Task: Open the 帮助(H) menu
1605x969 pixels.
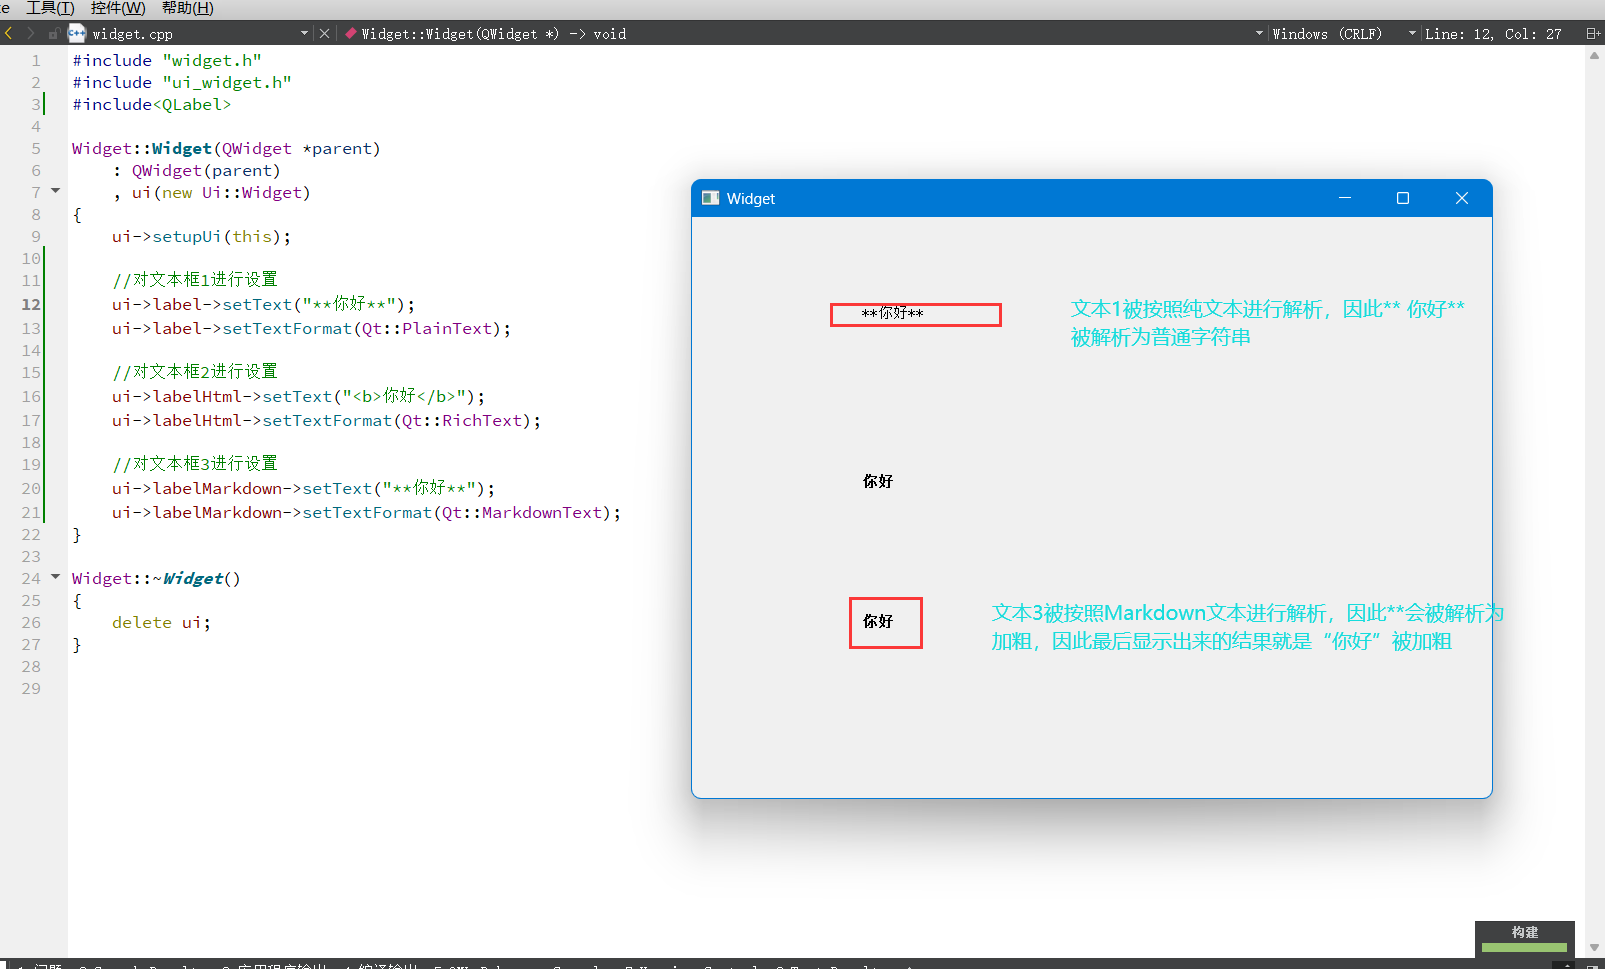Action: click(x=187, y=8)
